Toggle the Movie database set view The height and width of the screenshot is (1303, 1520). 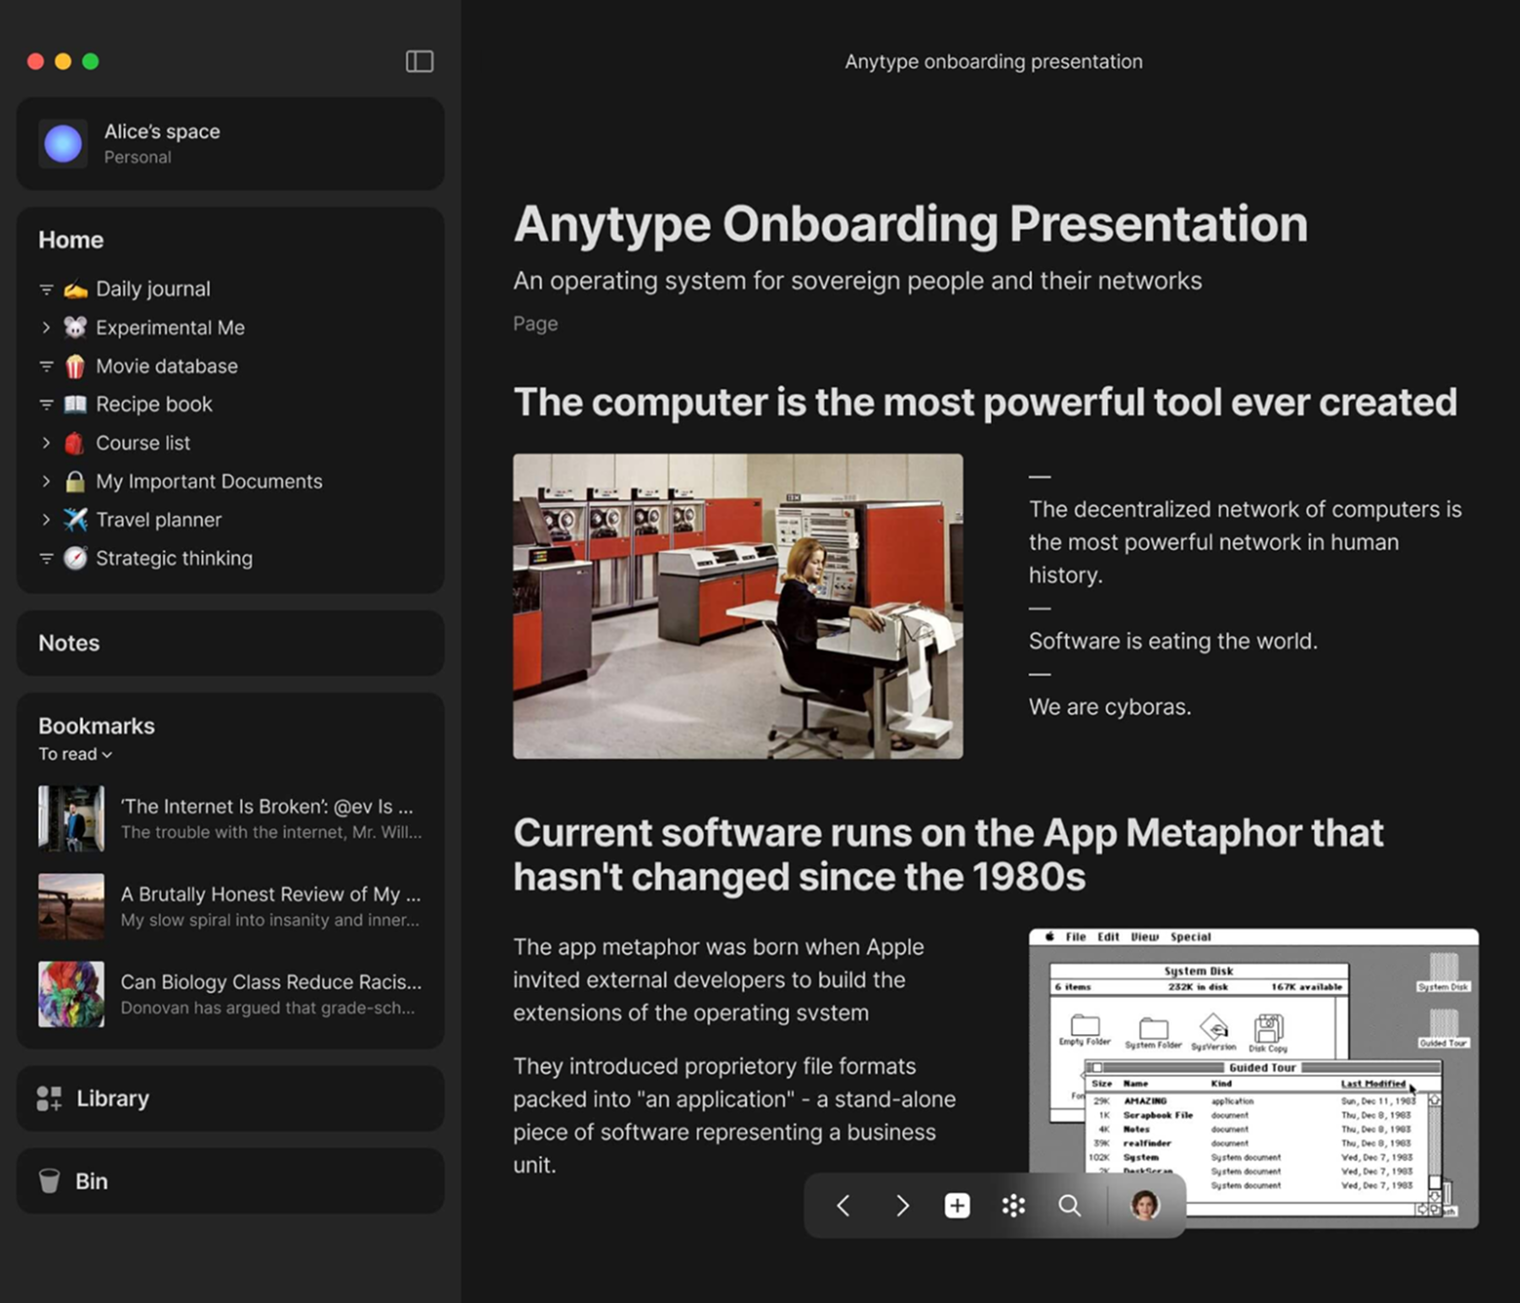click(x=46, y=366)
